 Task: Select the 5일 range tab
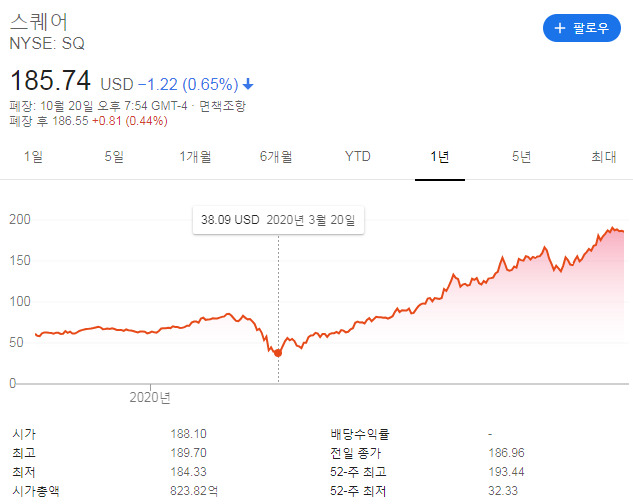pos(114,156)
